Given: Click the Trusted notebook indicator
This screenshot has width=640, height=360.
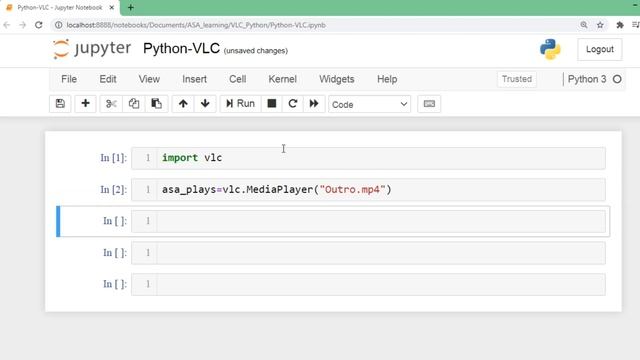Looking at the screenshot, I should pyautogui.click(x=517, y=79).
